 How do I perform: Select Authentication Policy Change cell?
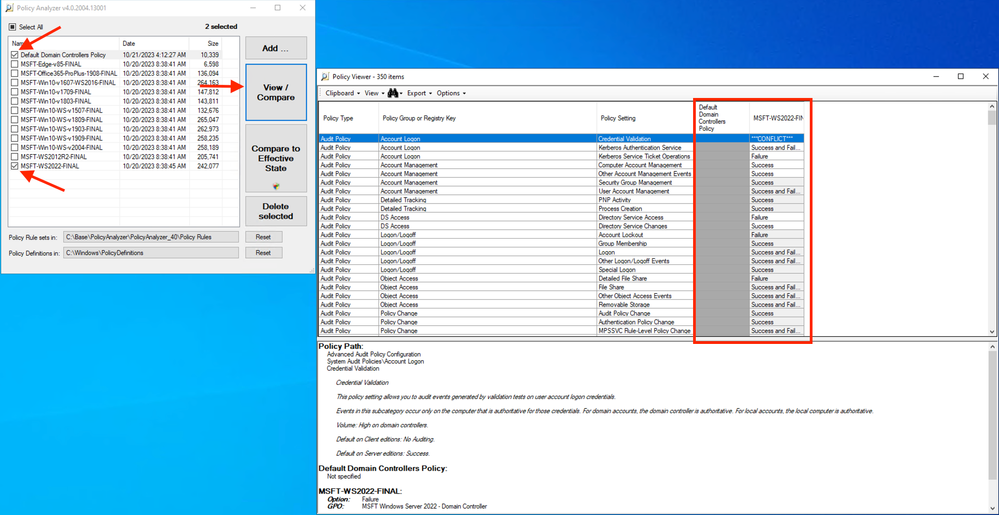coord(646,322)
